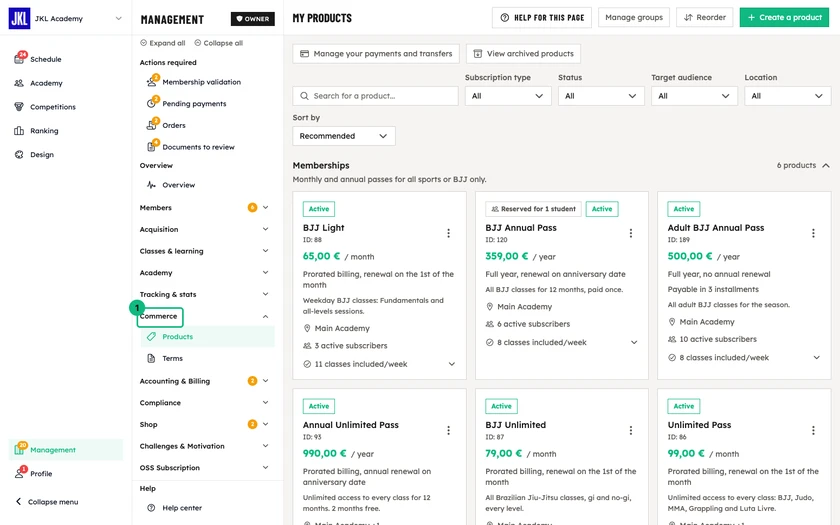Image resolution: width=840 pixels, height=525 pixels.
Task: Open the Sort by Recommended dropdown
Action: pos(344,136)
